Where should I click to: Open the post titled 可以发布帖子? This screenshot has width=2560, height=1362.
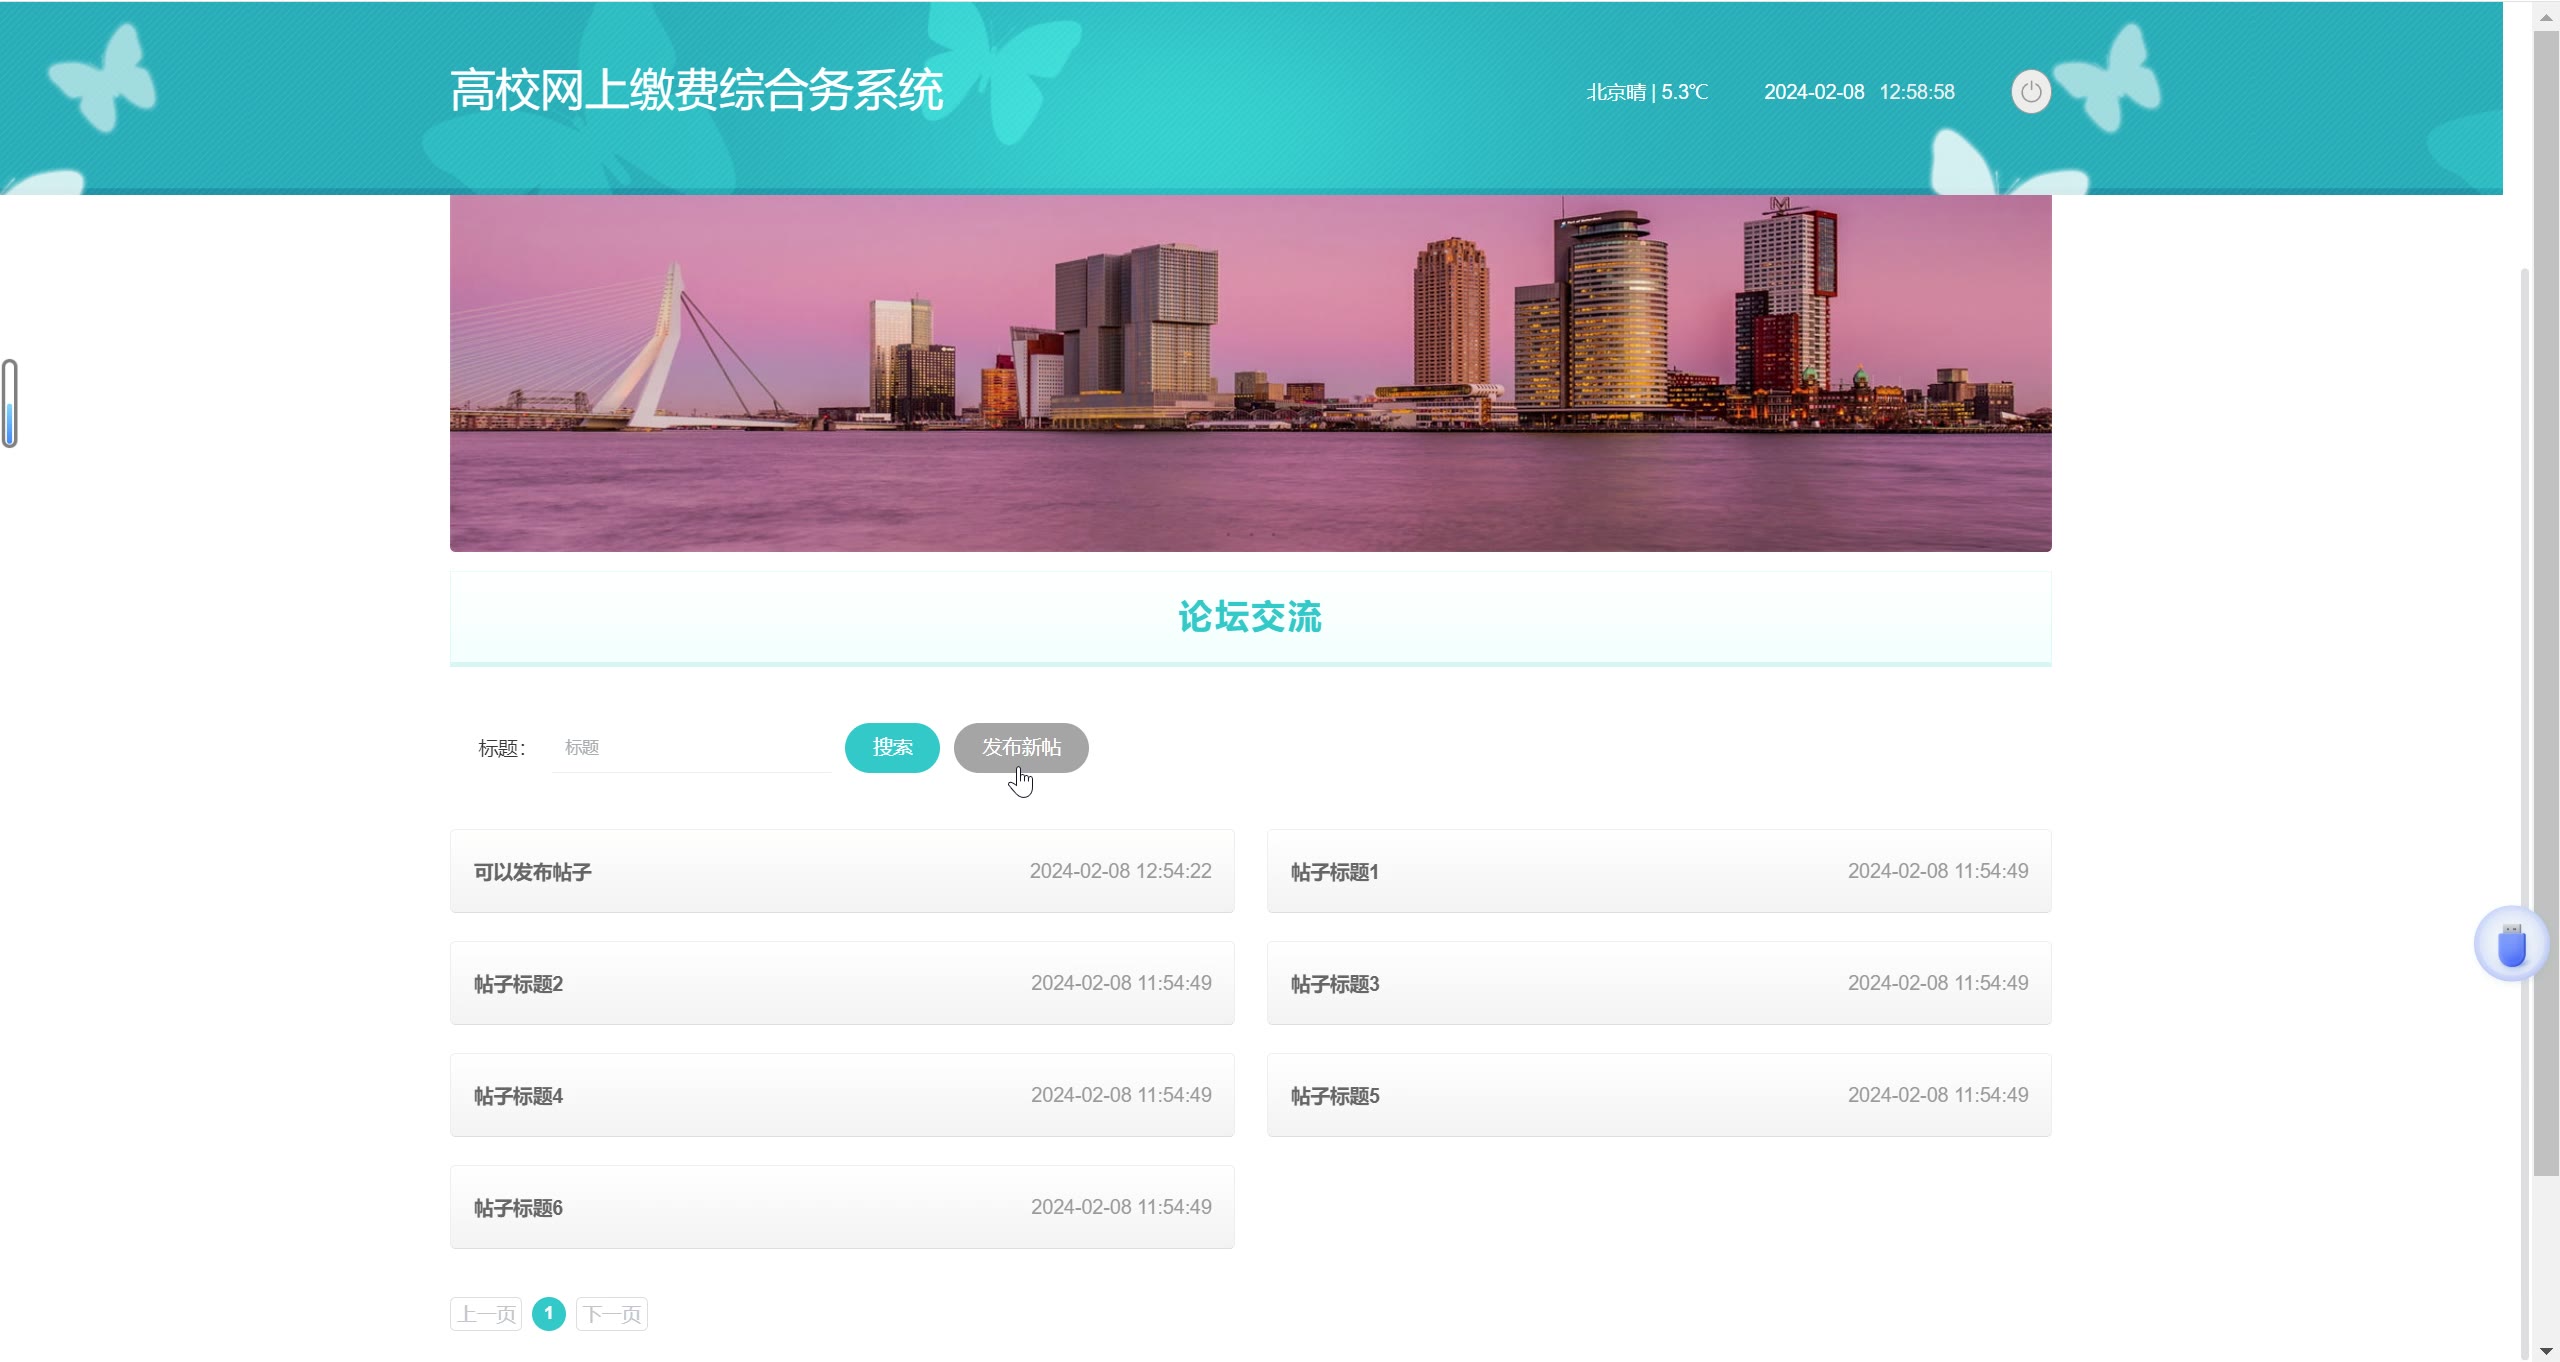point(842,871)
